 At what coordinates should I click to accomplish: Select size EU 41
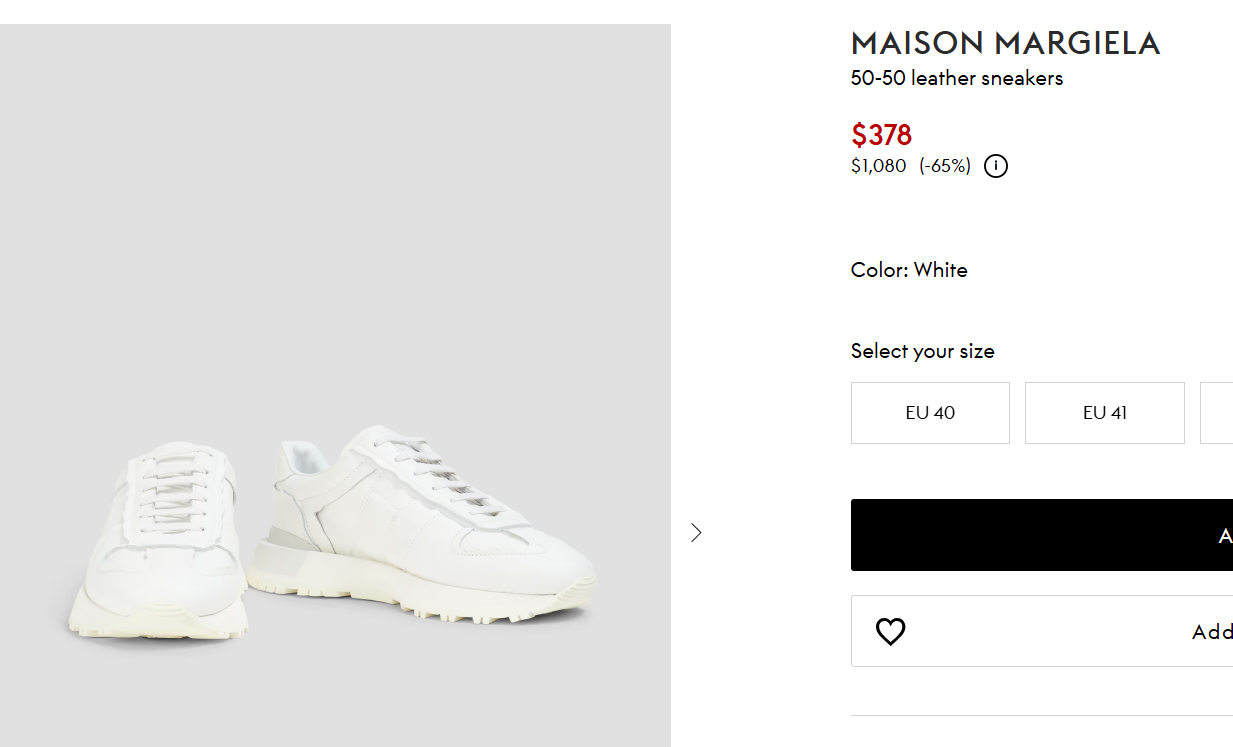(1104, 413)
